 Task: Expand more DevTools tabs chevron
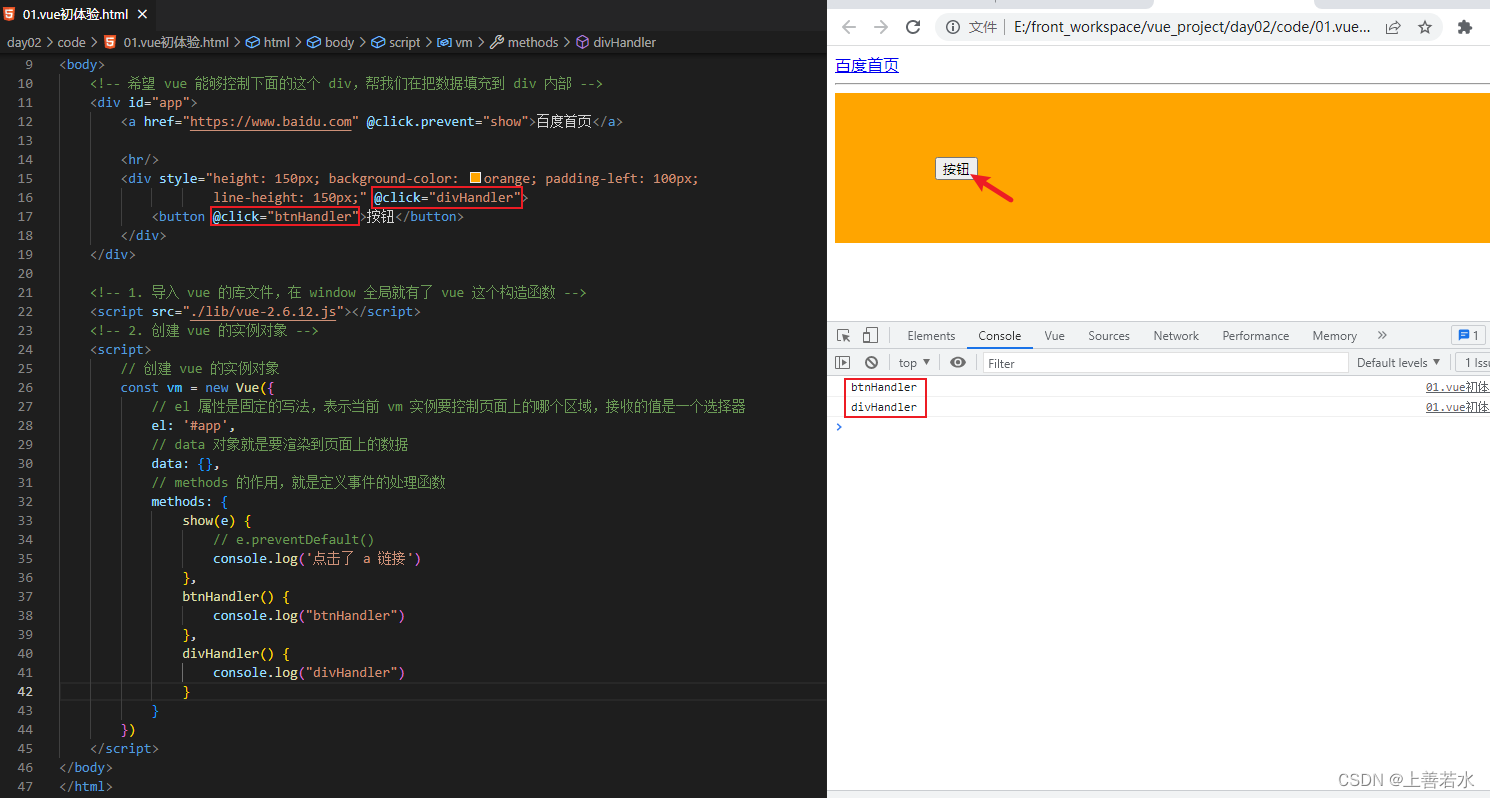point(1382,335)
